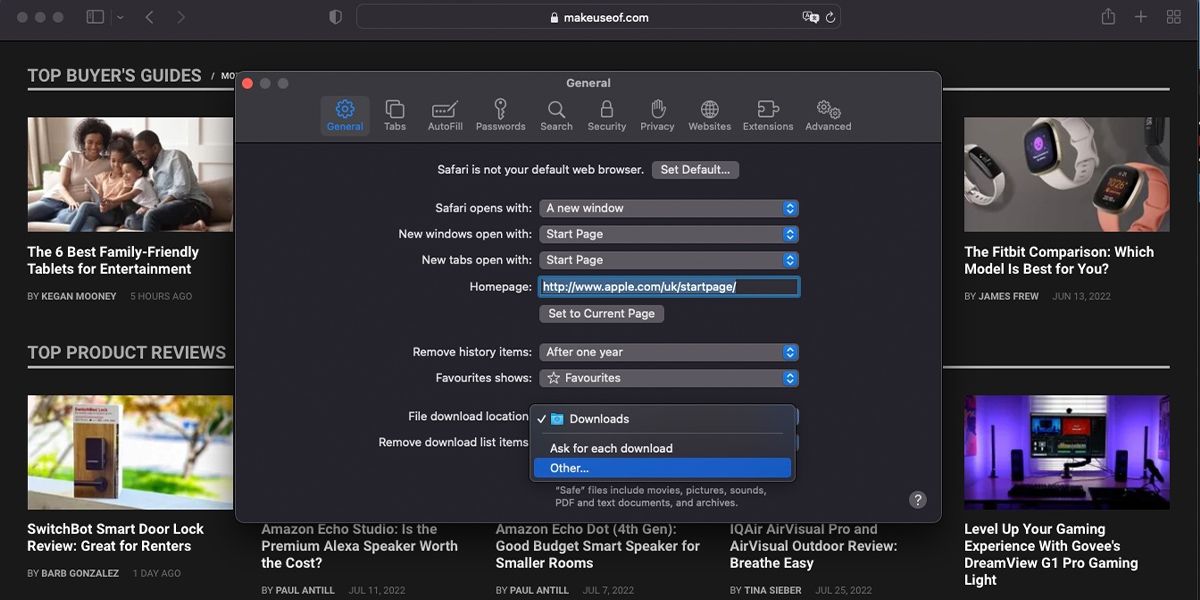This screenshot has width=1200, height=600.
Task: Open 'Amazon Echo Studio' review article
Action: point(359,546)
